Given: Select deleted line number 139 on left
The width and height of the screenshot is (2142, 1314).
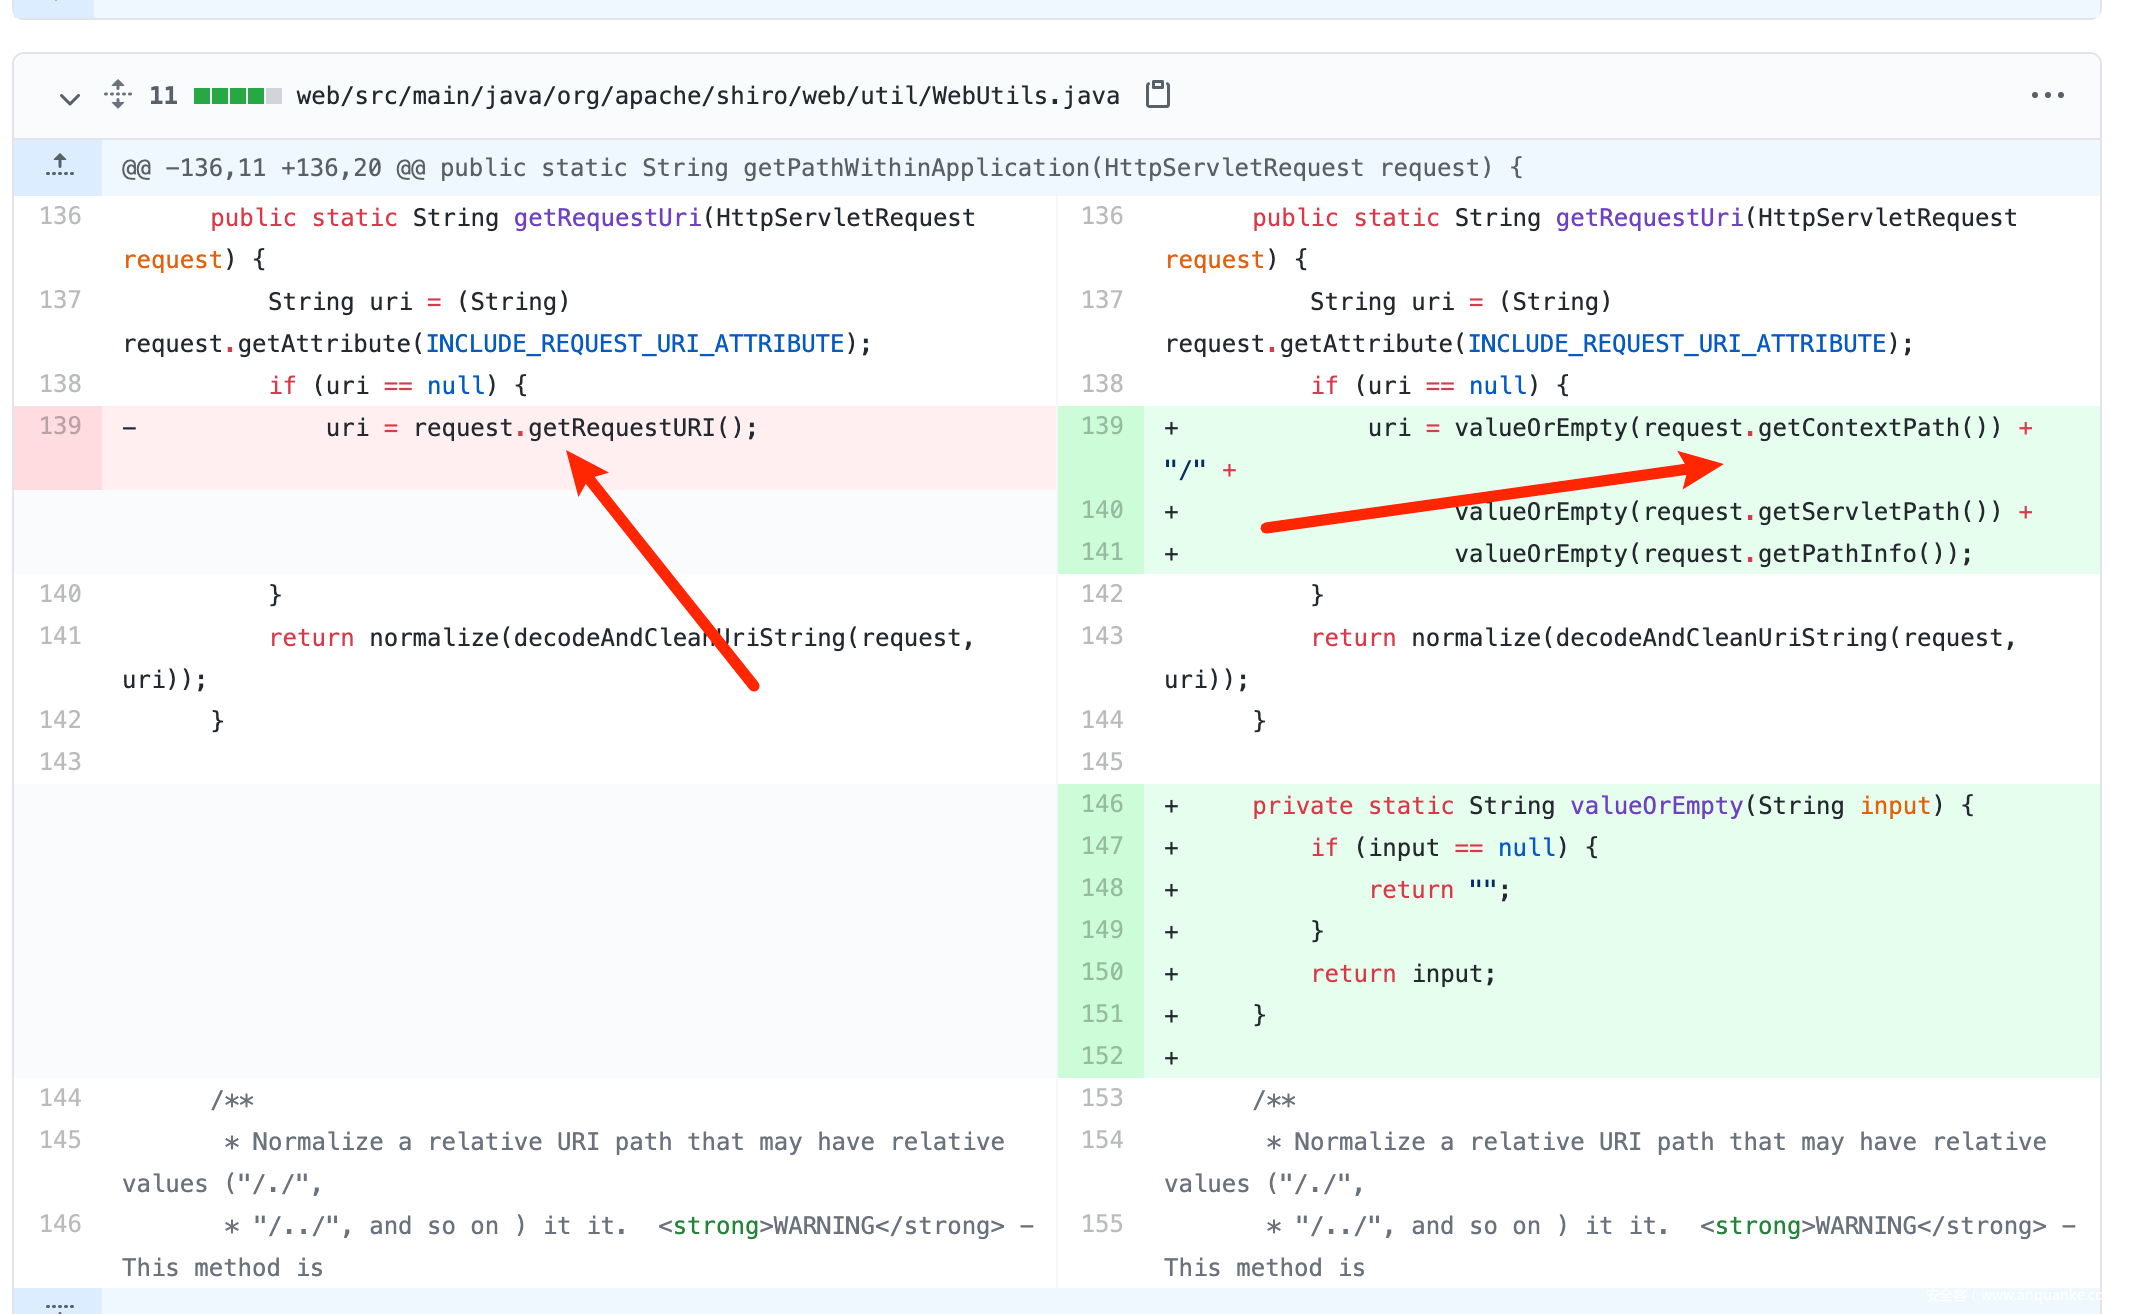Looking at the screenshot, I should click(x=59, y=427).
